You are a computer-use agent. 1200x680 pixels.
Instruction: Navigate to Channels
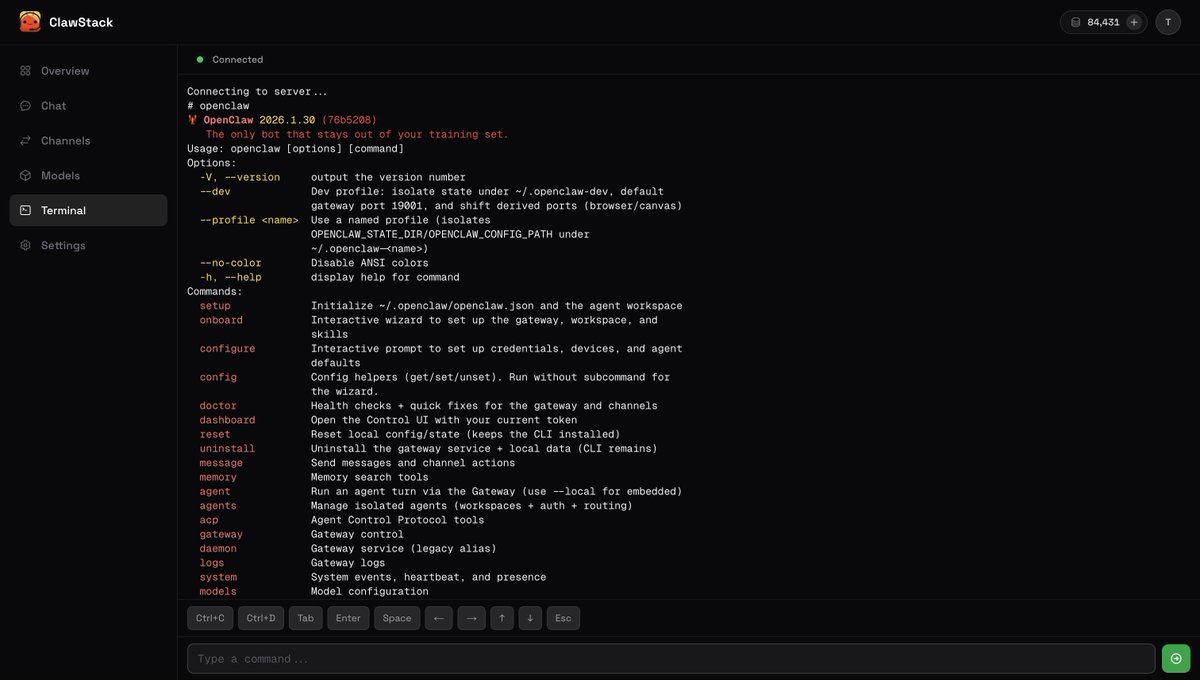tap(88, 141)
